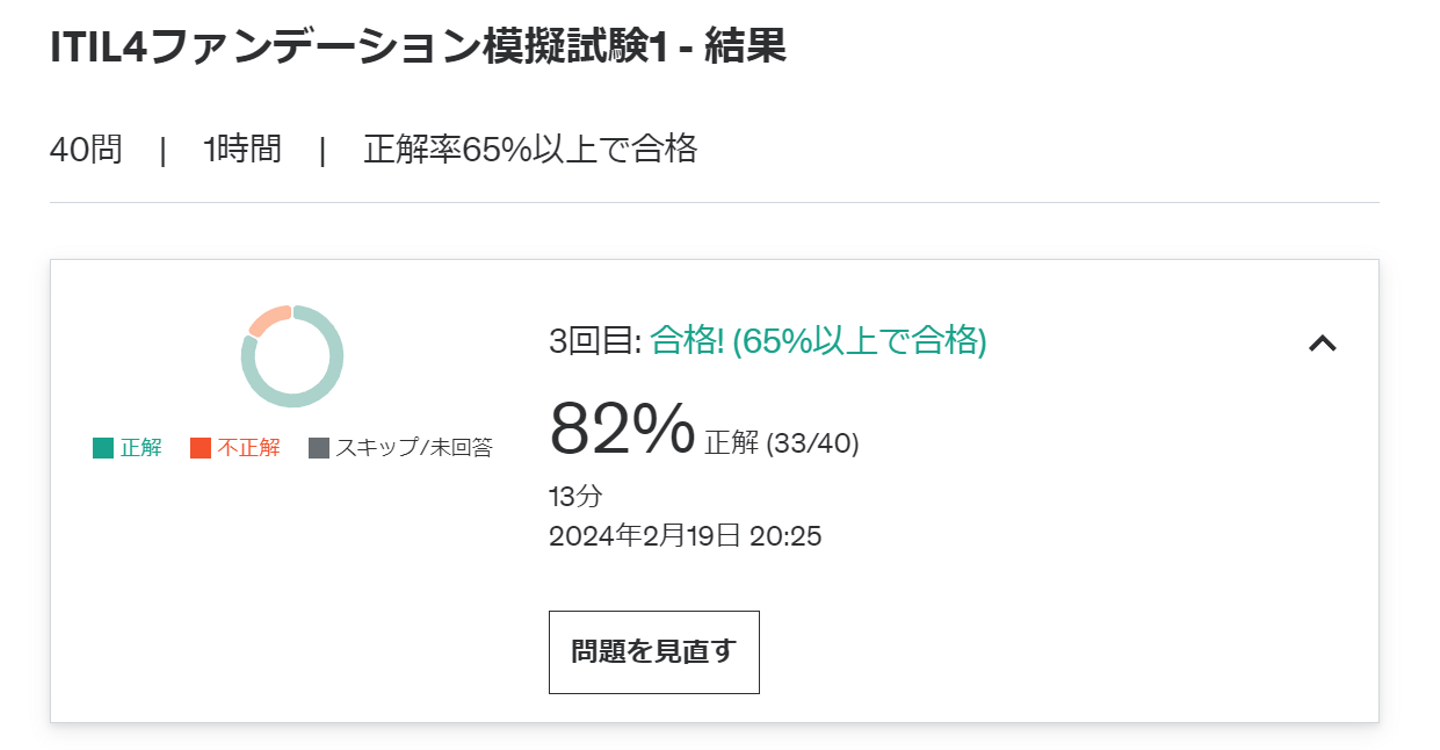Click the date 2024年2月19日 20:25
The image size is (1440, 750).
[685, 537]
